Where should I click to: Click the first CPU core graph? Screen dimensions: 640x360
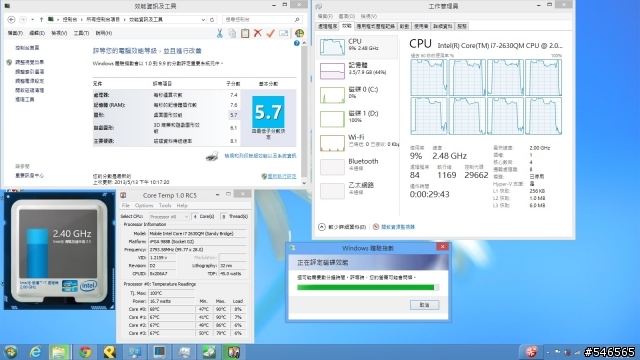point(429,77)
